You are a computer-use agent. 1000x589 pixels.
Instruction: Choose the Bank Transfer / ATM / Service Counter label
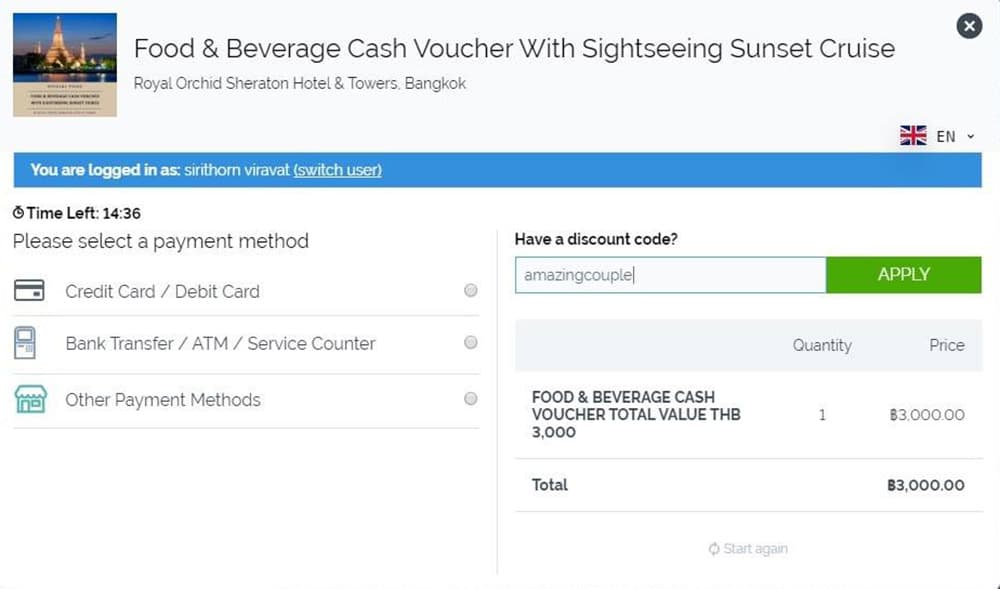tap(221, 344)
